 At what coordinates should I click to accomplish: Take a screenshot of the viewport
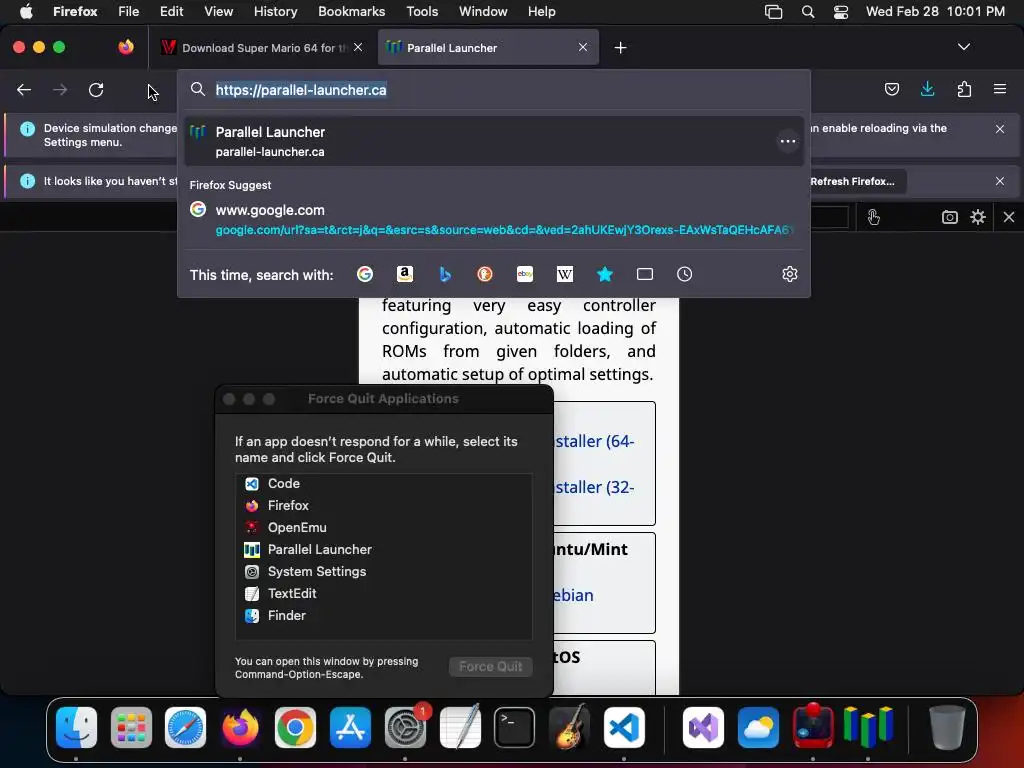coord(950,217)
